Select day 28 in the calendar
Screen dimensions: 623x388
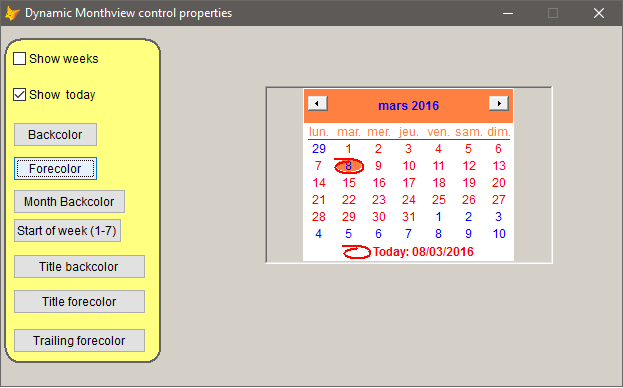319,217
